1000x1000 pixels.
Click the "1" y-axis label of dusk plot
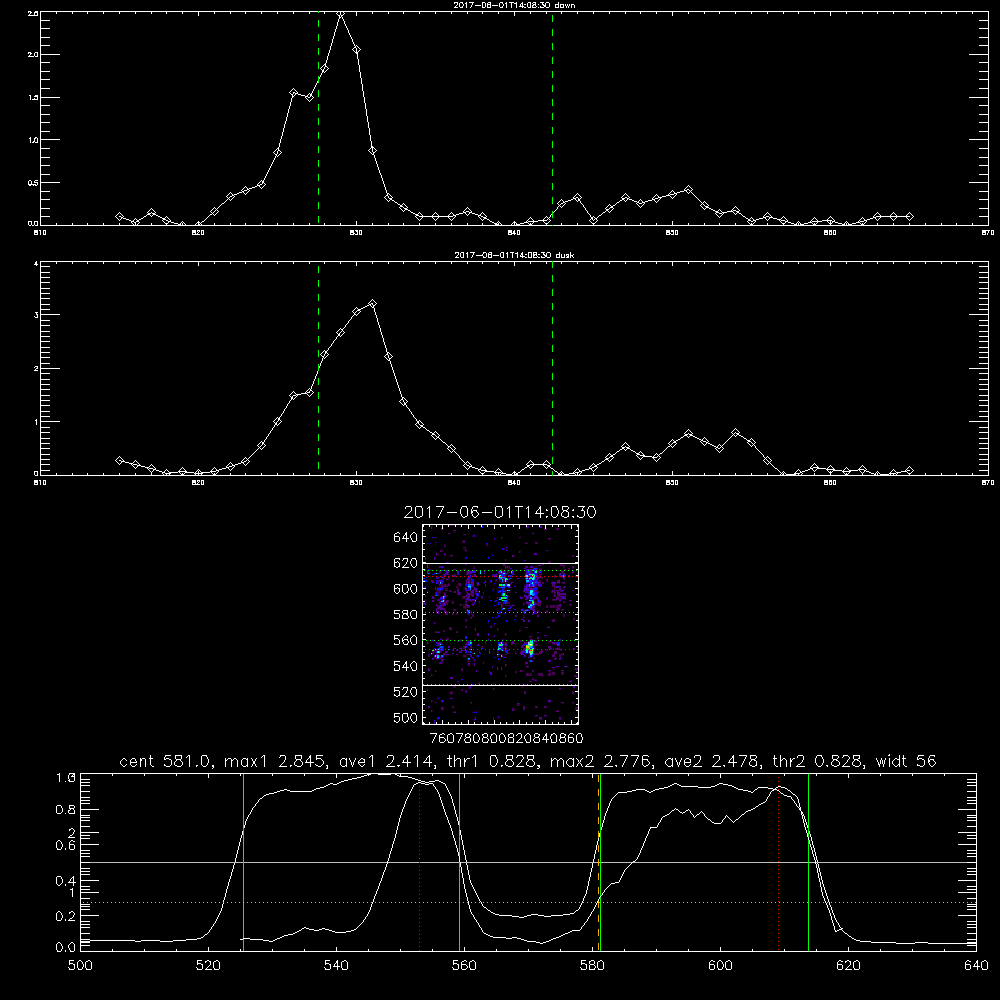coord(36,422)
